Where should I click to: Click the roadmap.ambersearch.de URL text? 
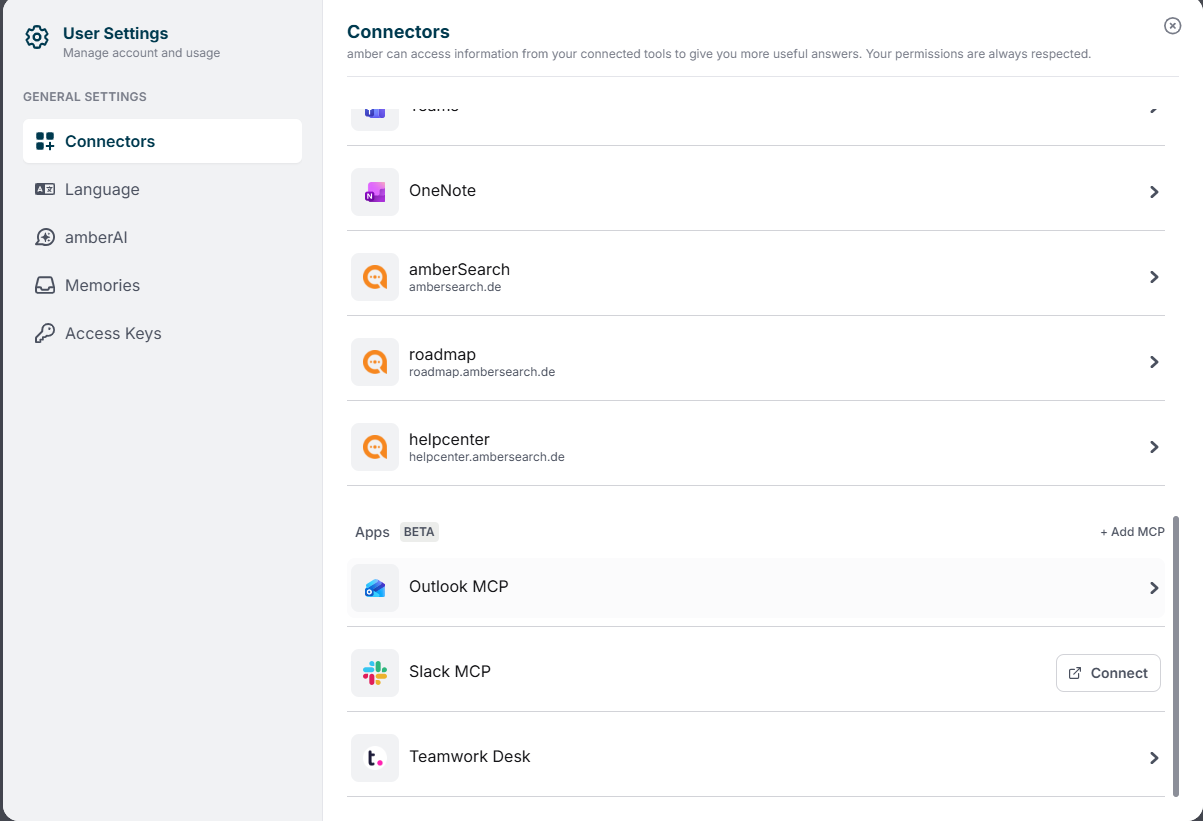(x=482, y=372)
